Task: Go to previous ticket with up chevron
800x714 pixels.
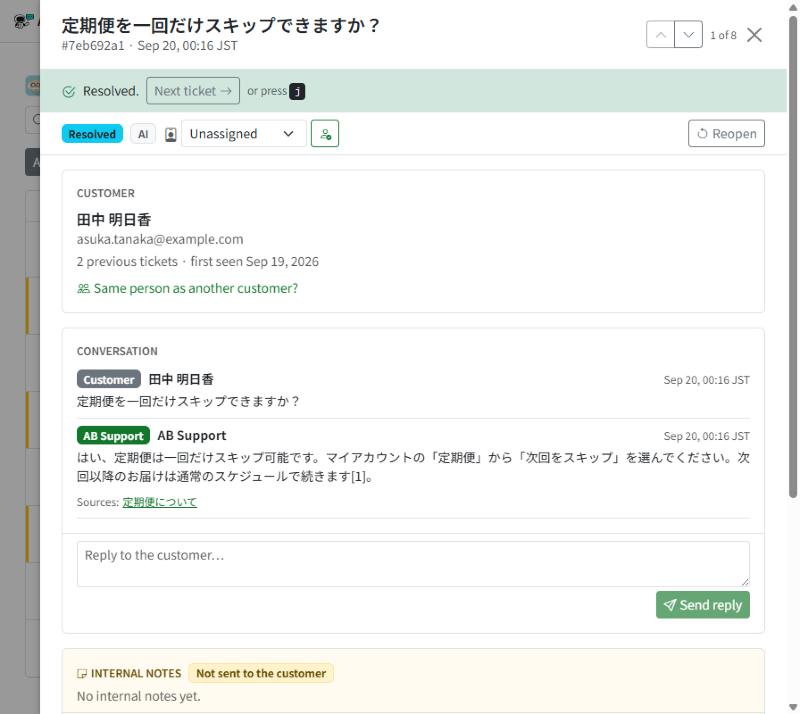Action: point(660,35)
